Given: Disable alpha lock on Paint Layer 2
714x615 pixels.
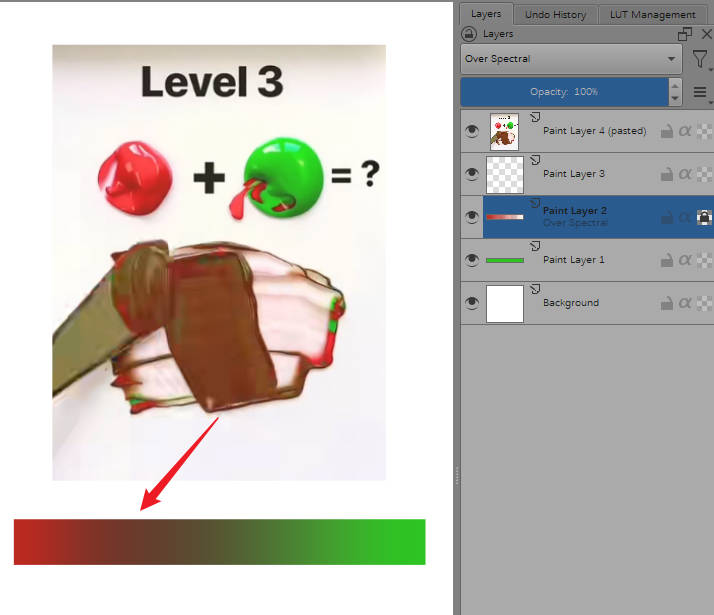Looking at the screenshot, I should (704, 217).
